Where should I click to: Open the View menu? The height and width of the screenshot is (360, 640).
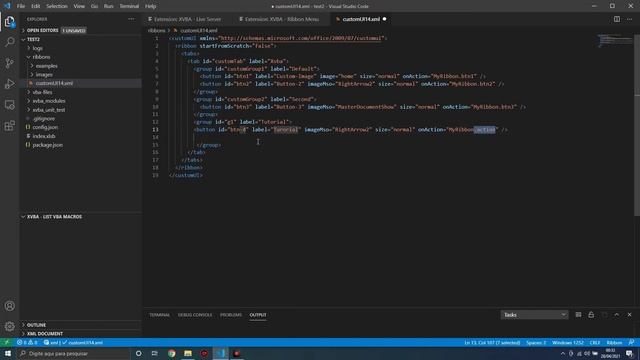click(x=79, y=6)
